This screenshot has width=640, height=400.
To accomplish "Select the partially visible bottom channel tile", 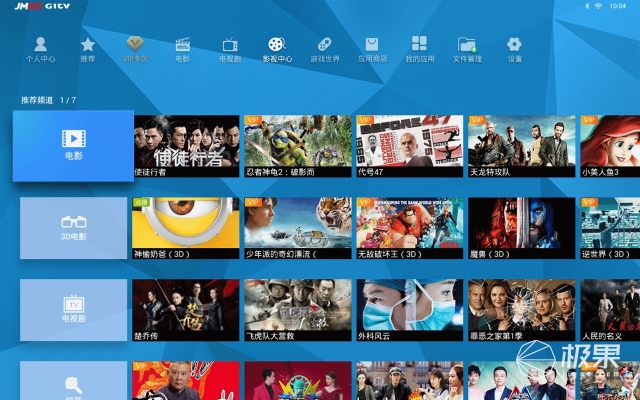I will (73, 380).
